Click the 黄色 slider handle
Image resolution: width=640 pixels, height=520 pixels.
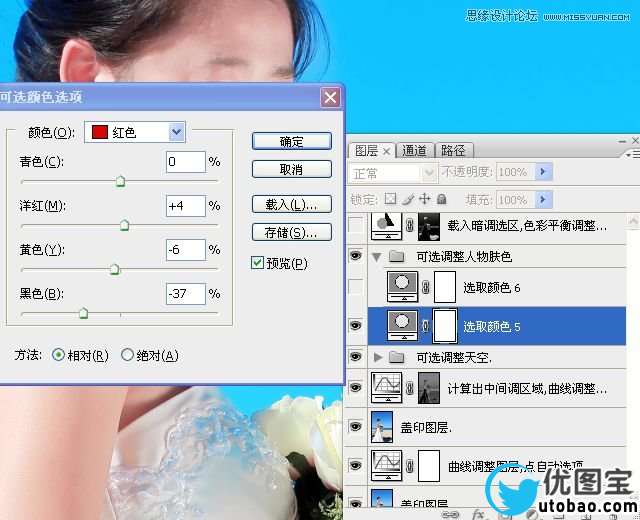tap(115, 269)
